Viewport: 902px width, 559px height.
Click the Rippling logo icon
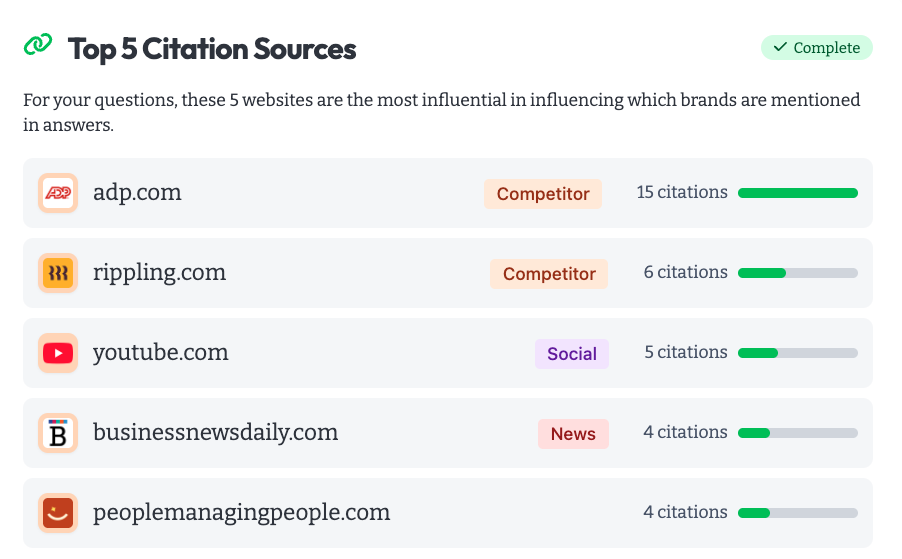[x=58, y=273]
